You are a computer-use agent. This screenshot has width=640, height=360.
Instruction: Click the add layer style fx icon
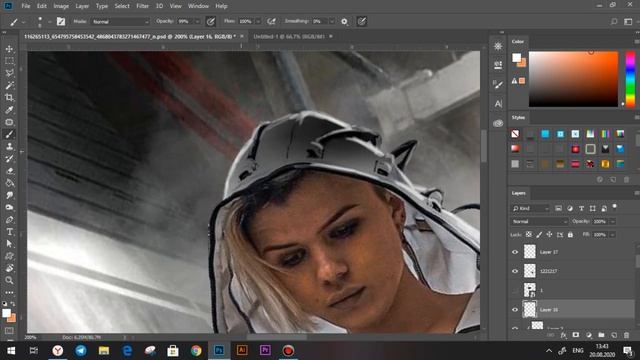563,335
